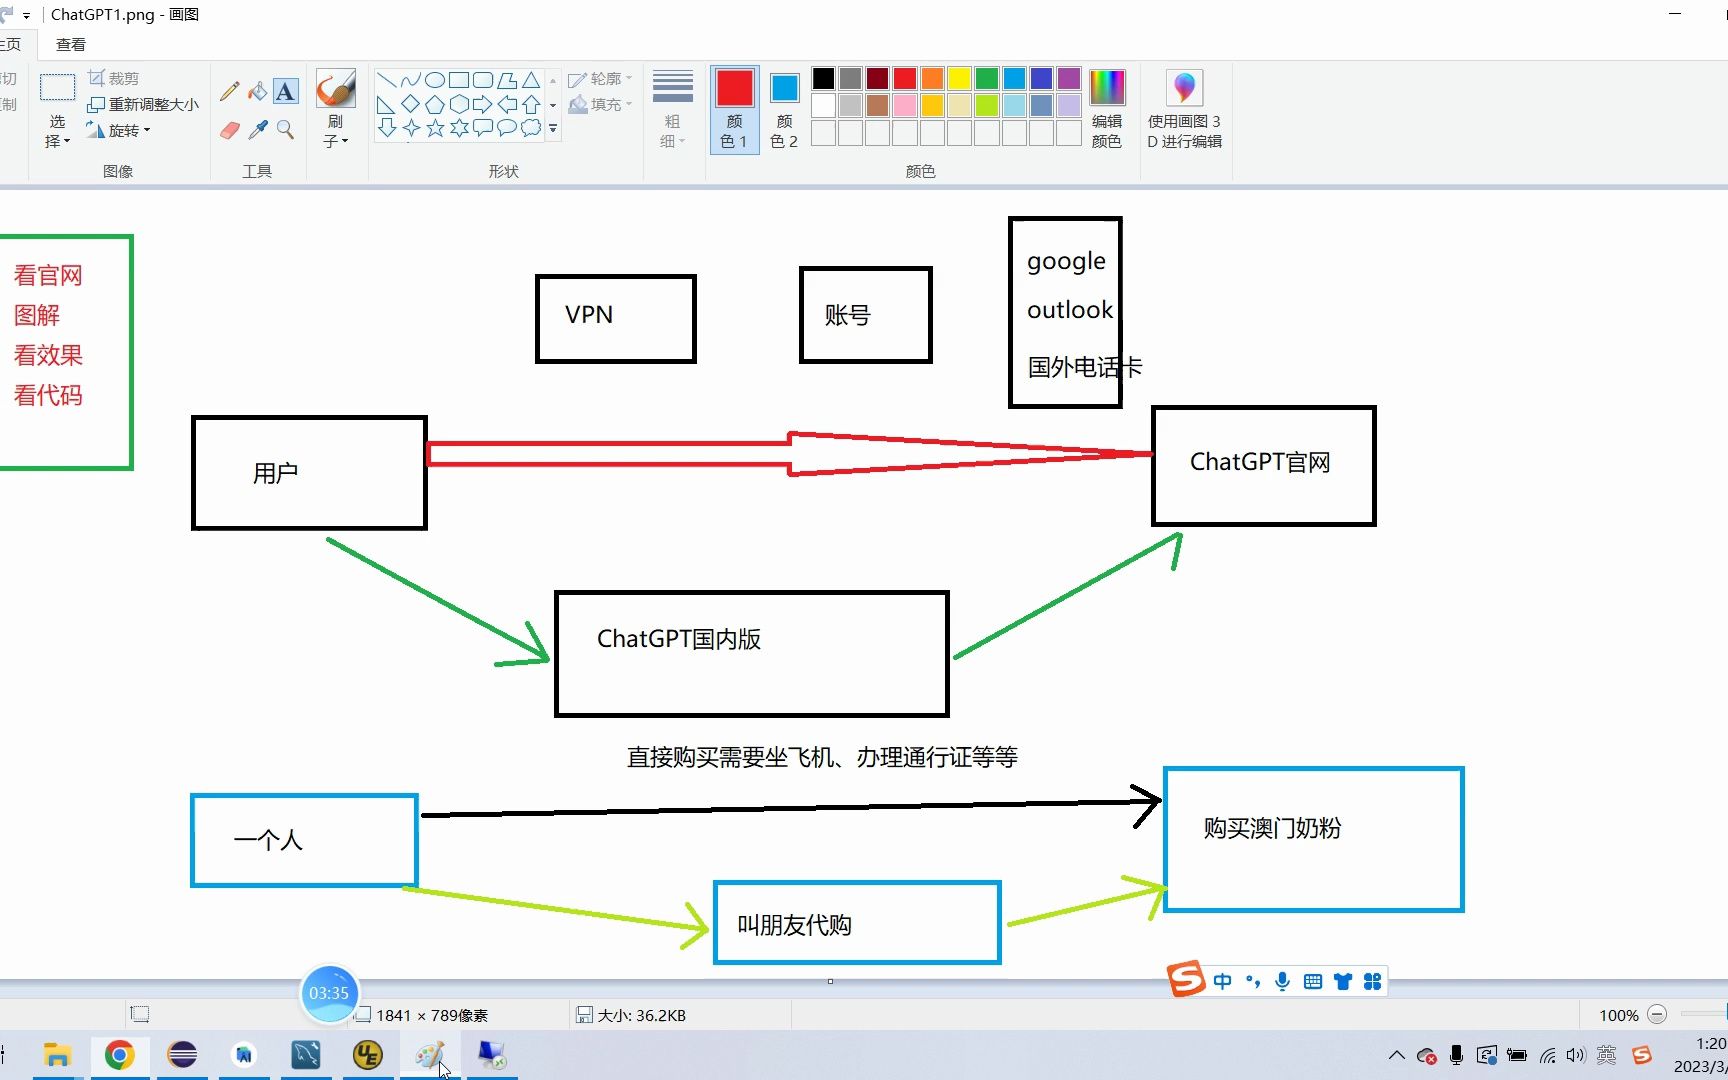The width and height of the screenshot is (1728, 1080).
Task: Pick the lime green color swatch
Action: click(x=987, y=105)
